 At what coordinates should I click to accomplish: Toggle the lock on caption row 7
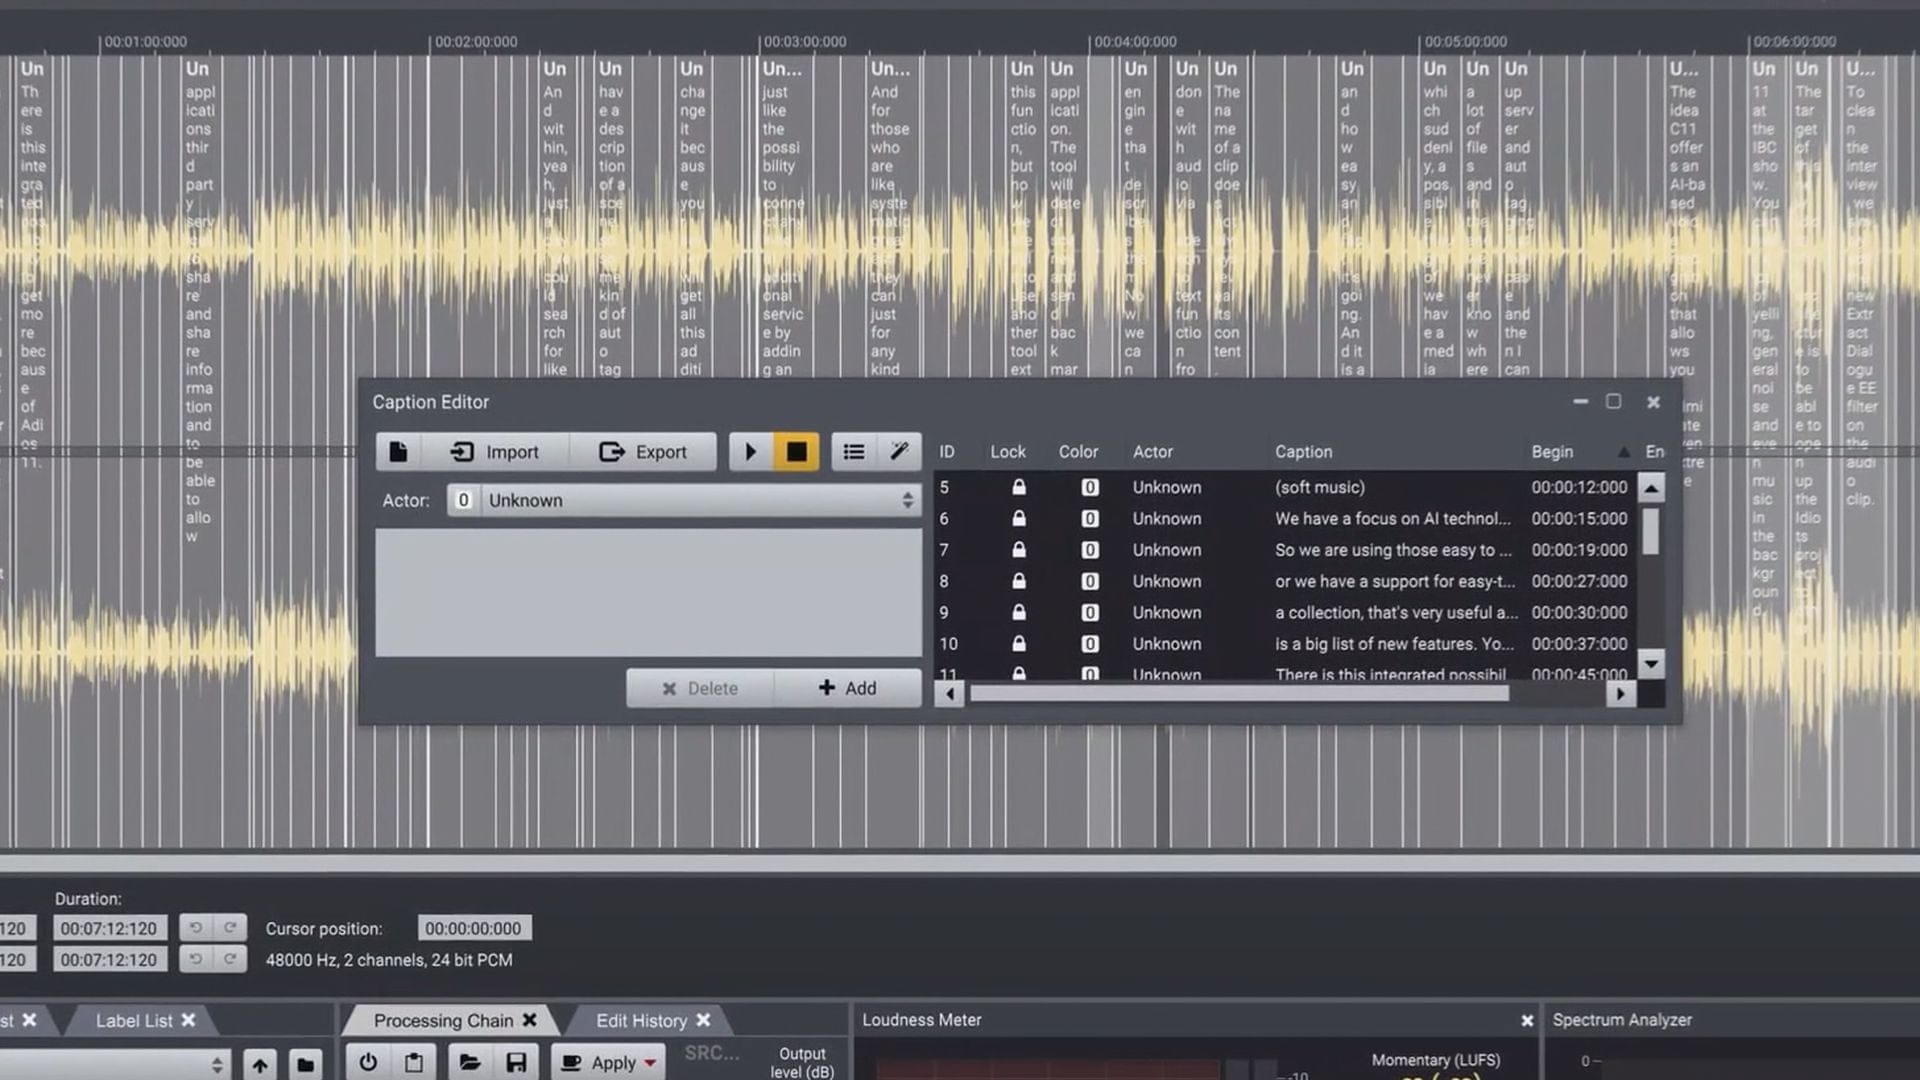click(1018, 550)
